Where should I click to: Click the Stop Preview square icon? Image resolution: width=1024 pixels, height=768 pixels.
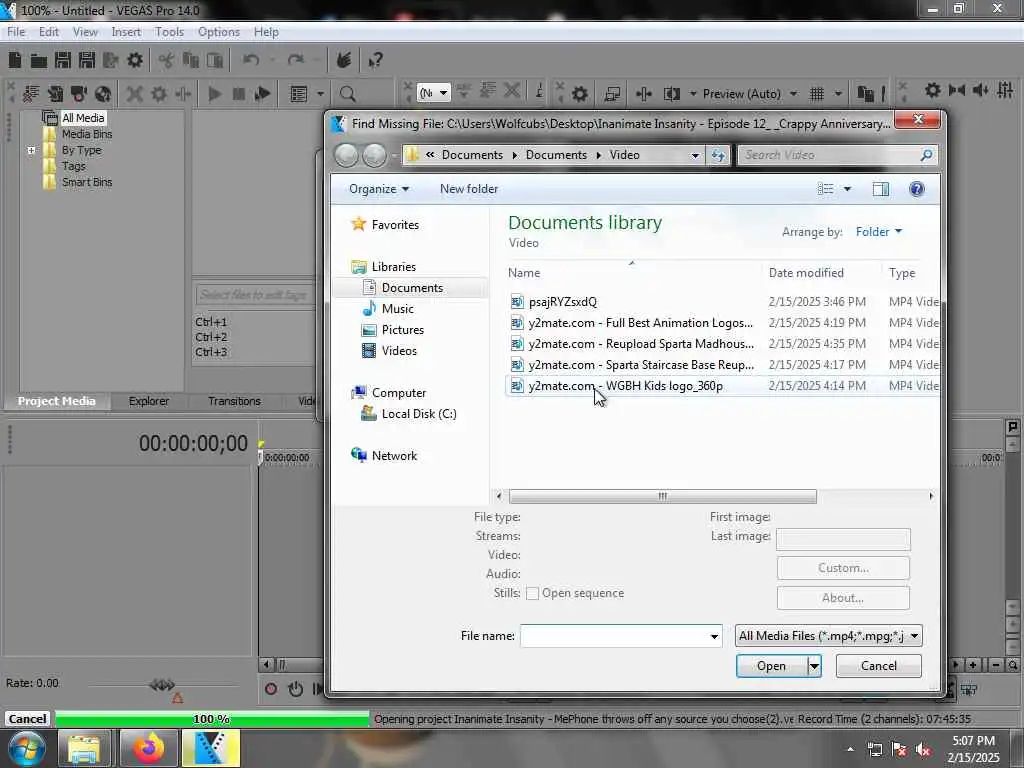click(x=238, y=94)
